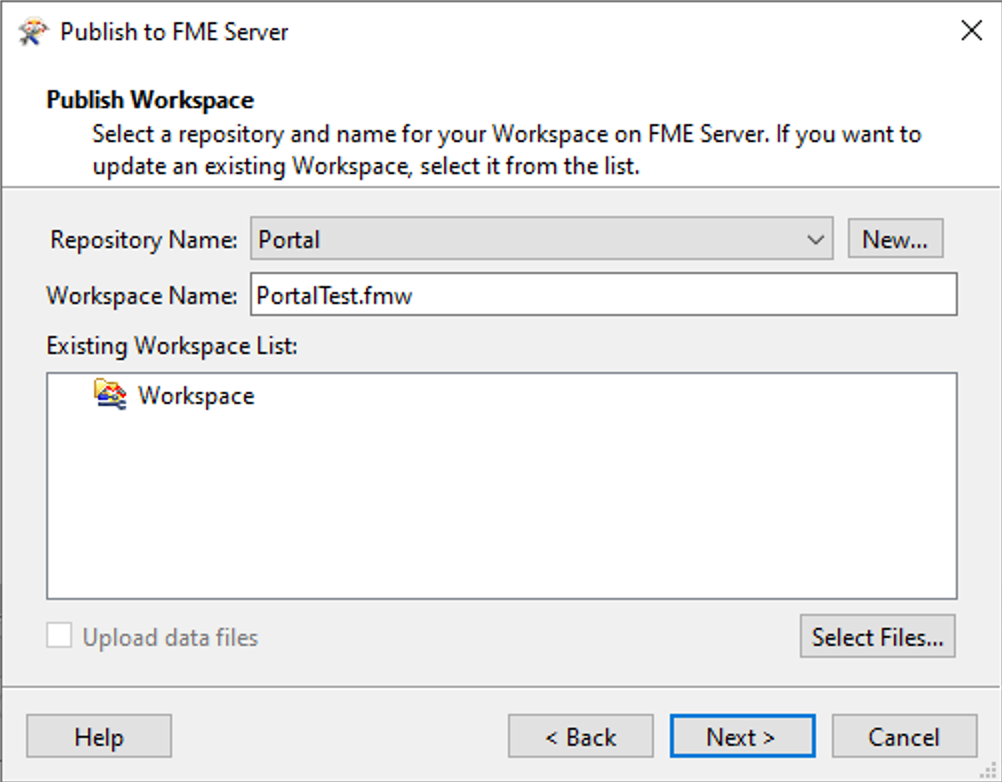Click the 'Upload data files' label text
1002x782 pixels.
(170, 637)
